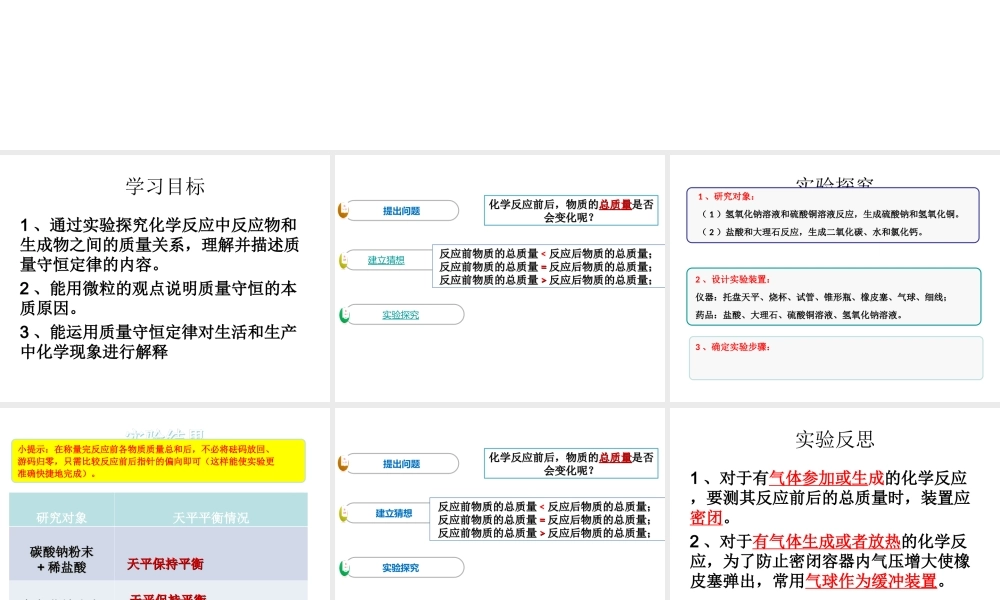1000x600 pixels.
Task: Click learning goal 1 about 质量守恒定律的内容
Action: tap(159, 244)
